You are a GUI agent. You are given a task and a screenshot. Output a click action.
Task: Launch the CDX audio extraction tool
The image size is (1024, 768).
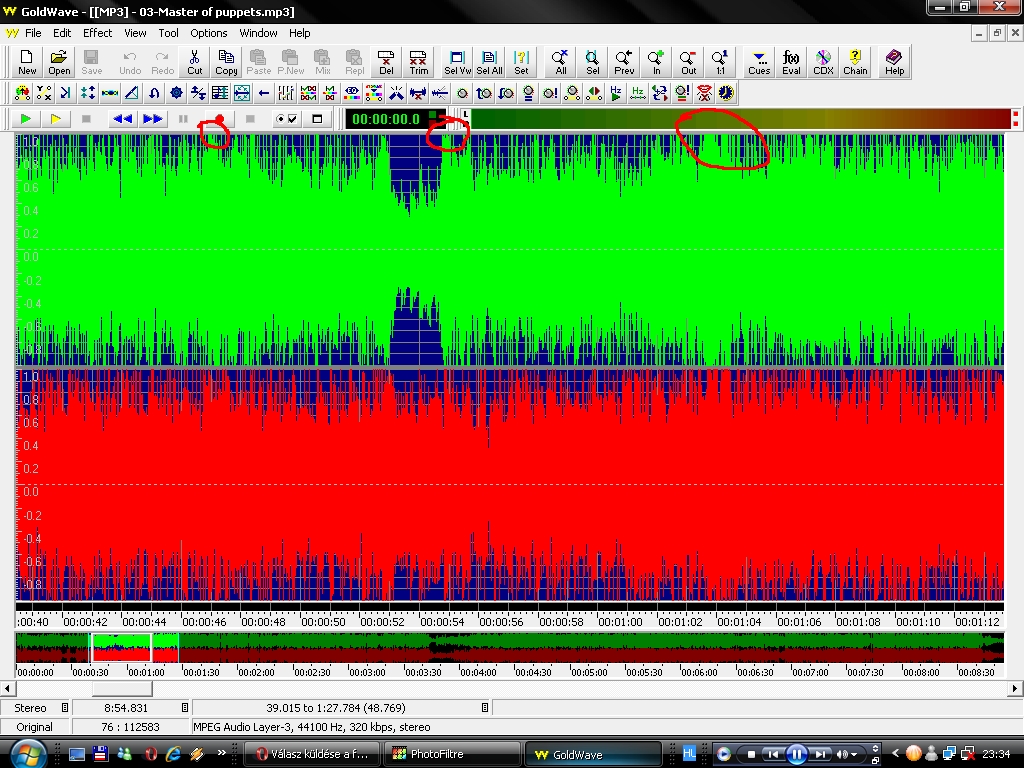click(x=823, y=62)
